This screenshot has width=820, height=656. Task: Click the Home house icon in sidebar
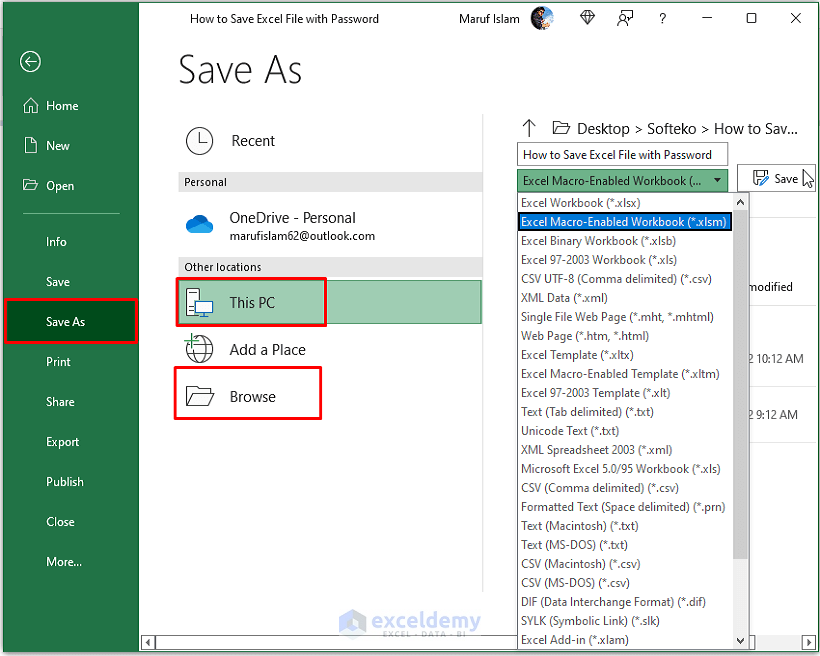(x=31, y=106)
